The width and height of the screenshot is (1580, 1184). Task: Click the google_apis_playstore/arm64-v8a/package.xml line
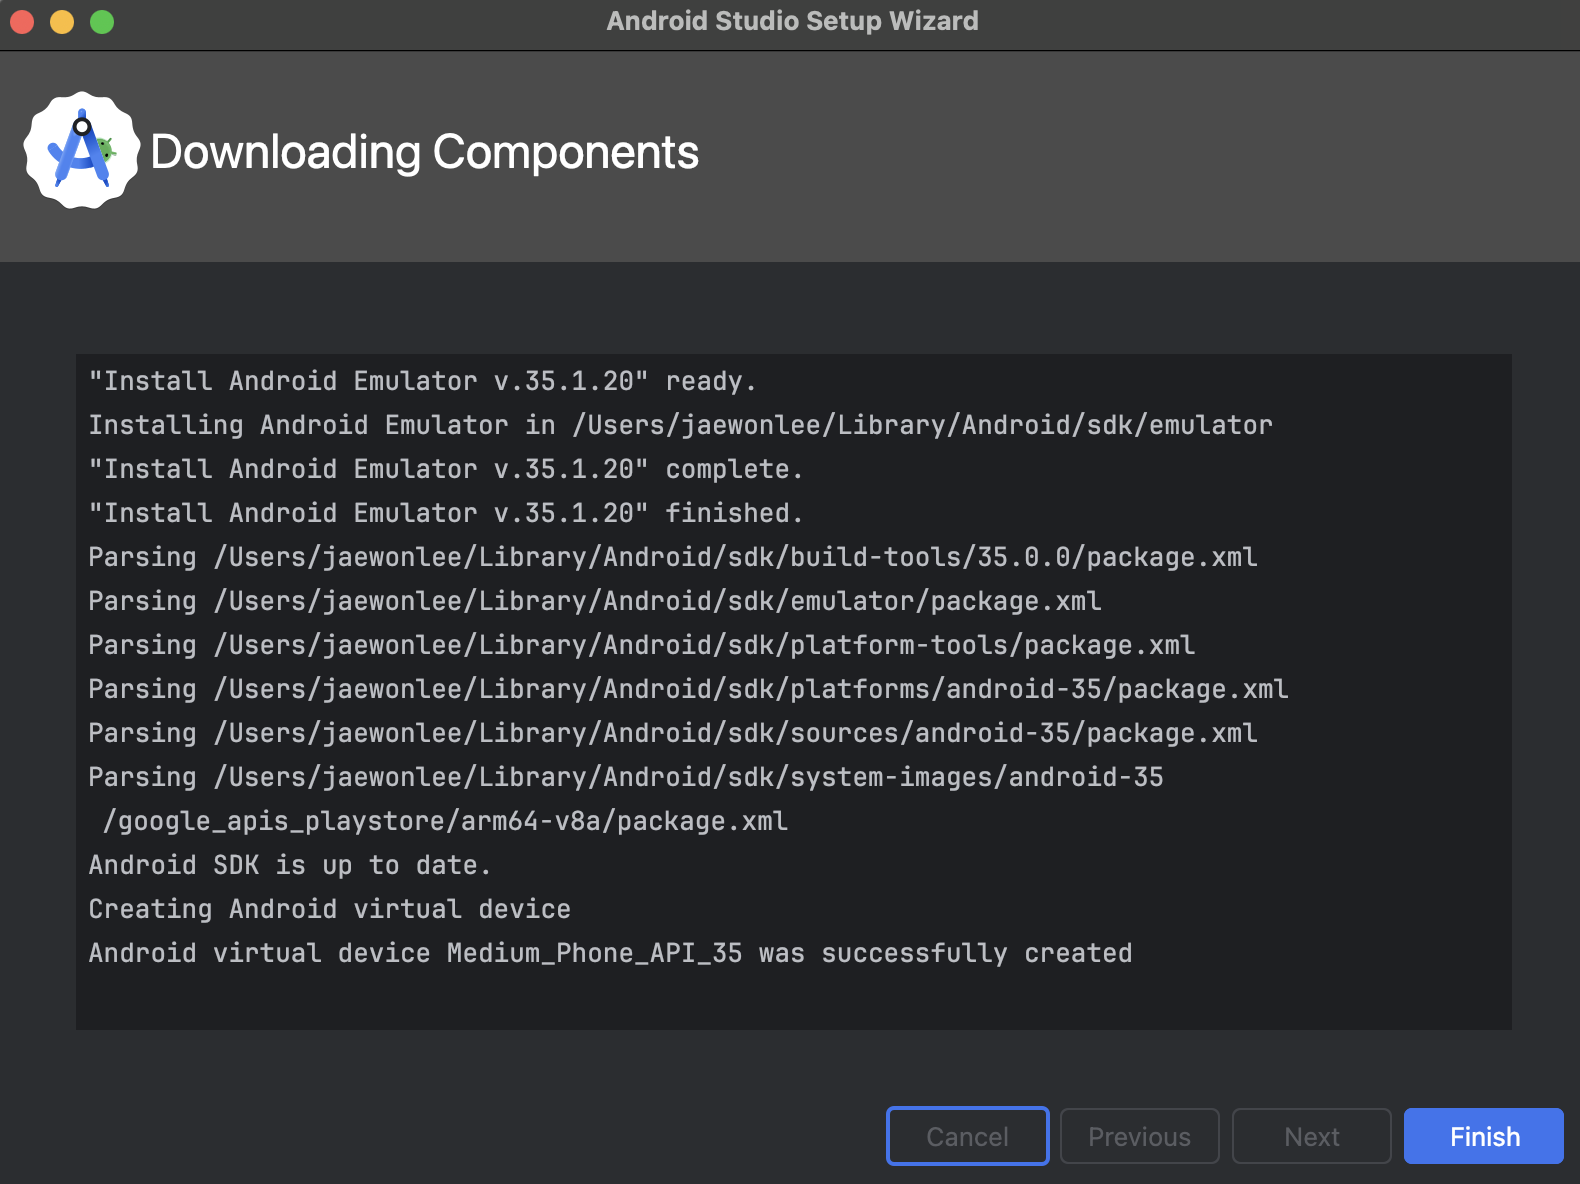click(446, 821)
